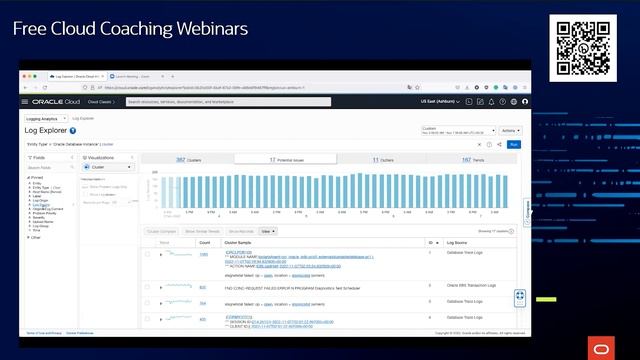Open the query info icon beside Run

point(489,144)
